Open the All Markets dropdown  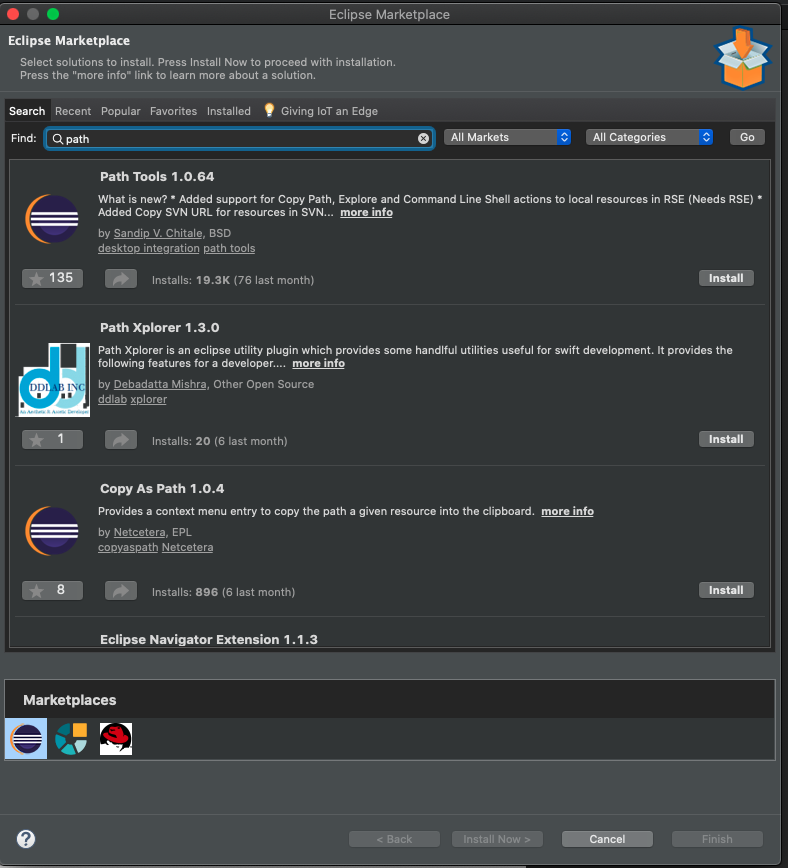coord(507,137)
